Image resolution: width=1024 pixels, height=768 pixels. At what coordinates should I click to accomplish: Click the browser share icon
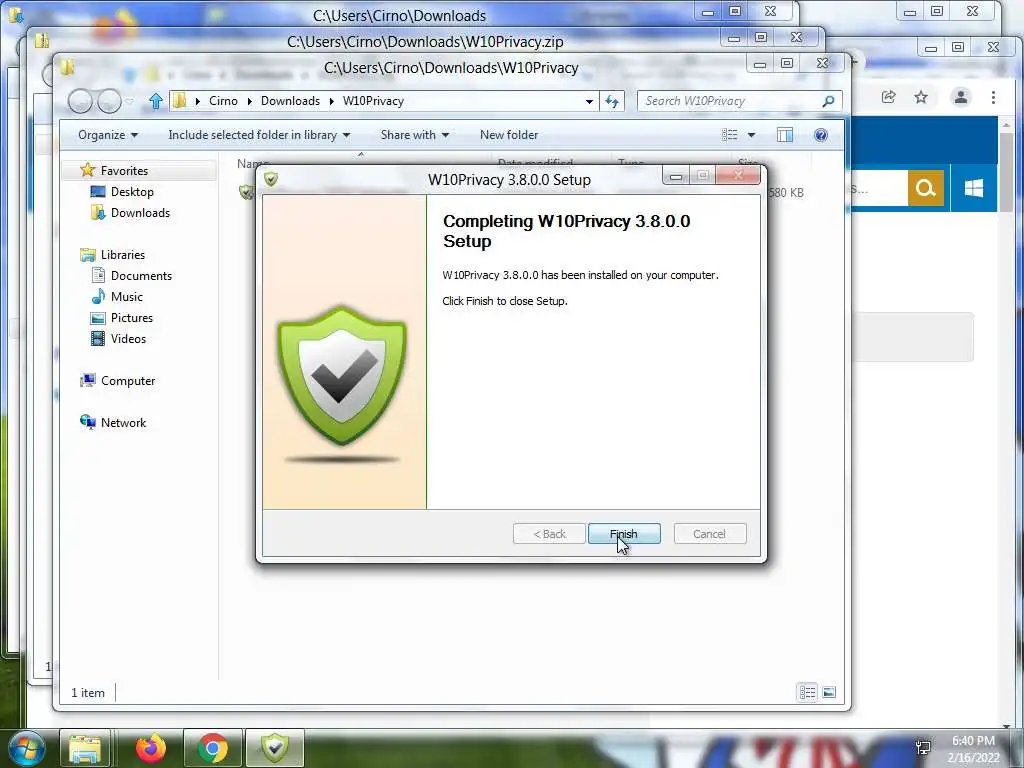coord(888,97)
